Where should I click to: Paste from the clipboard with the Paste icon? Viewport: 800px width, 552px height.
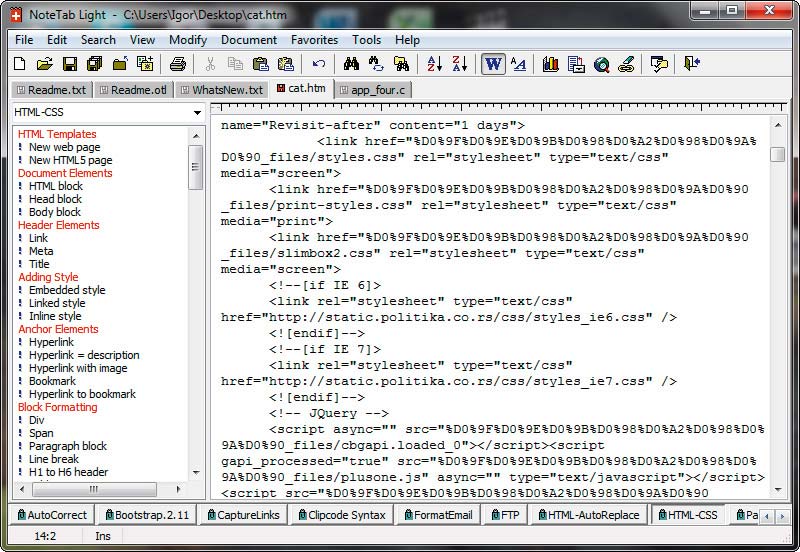(260, 64)
